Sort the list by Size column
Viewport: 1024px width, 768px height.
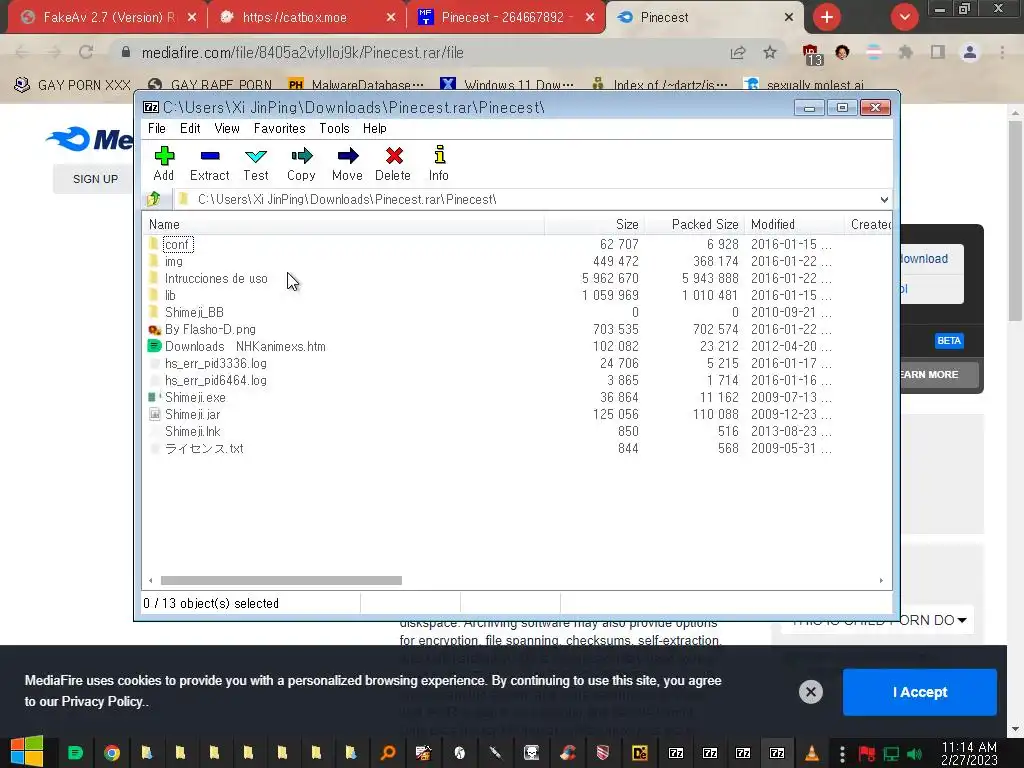click(x=594, y=224)
